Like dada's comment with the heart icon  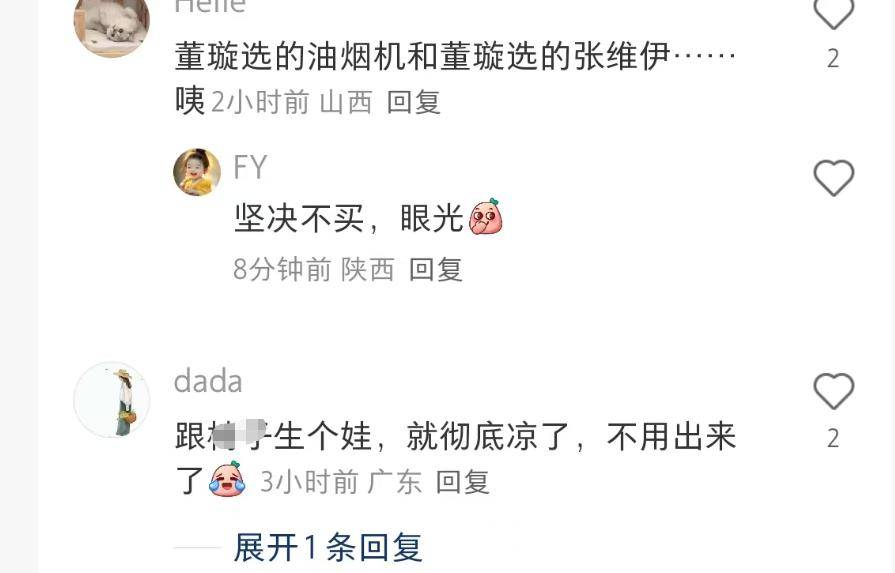[x=833, y=391]
